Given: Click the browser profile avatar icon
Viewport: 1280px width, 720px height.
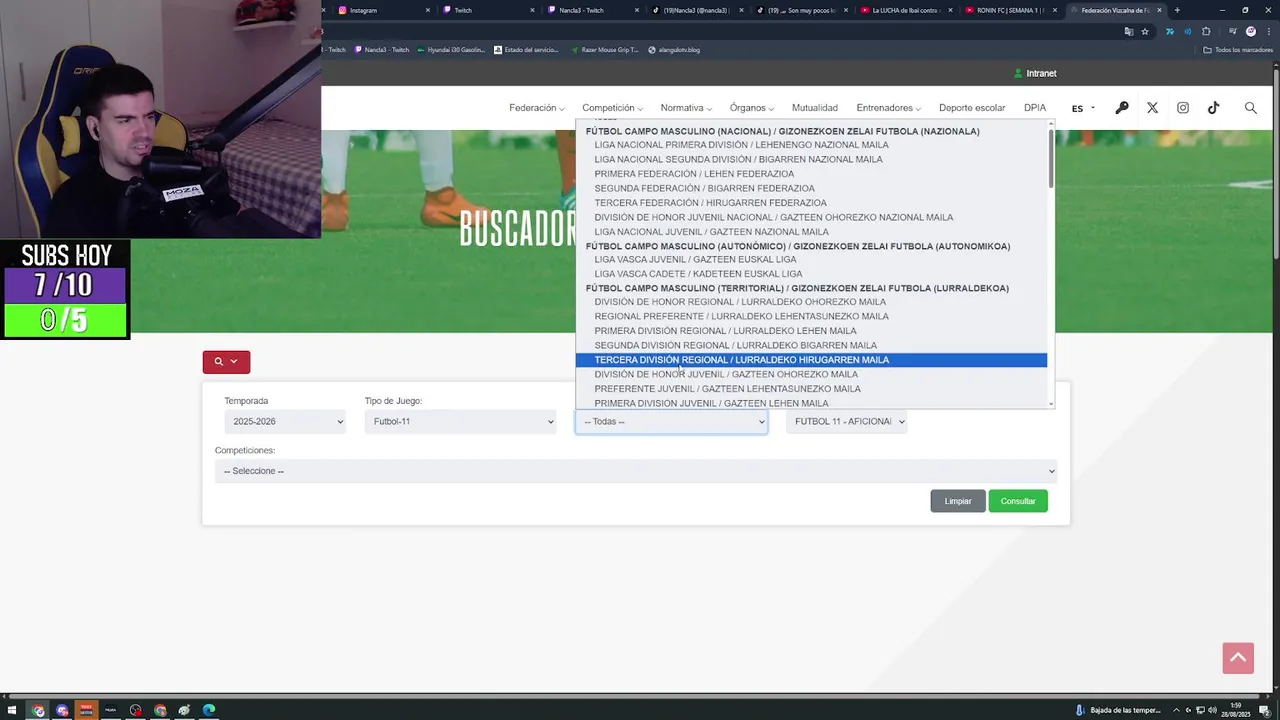Looking at the screenshot, I should click(x=1251, y=31).
